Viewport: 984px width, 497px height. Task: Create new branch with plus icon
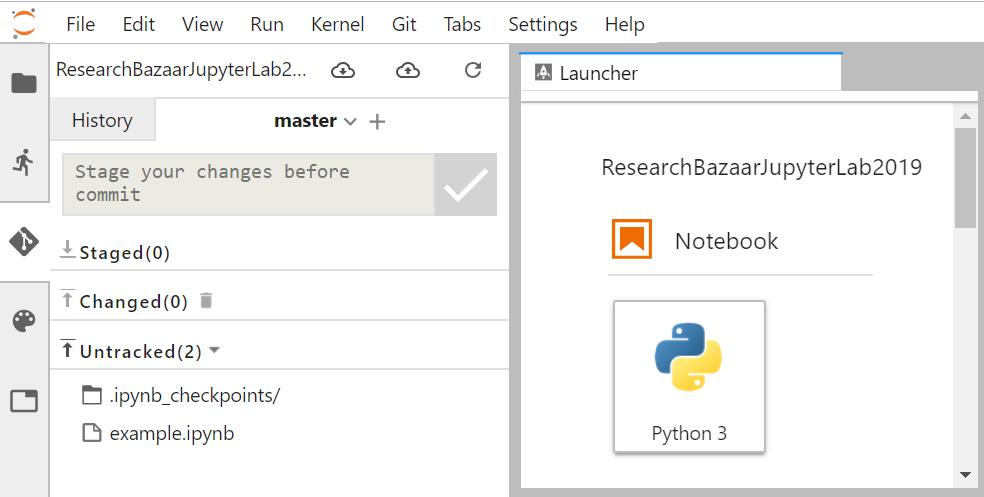[377, 121]
